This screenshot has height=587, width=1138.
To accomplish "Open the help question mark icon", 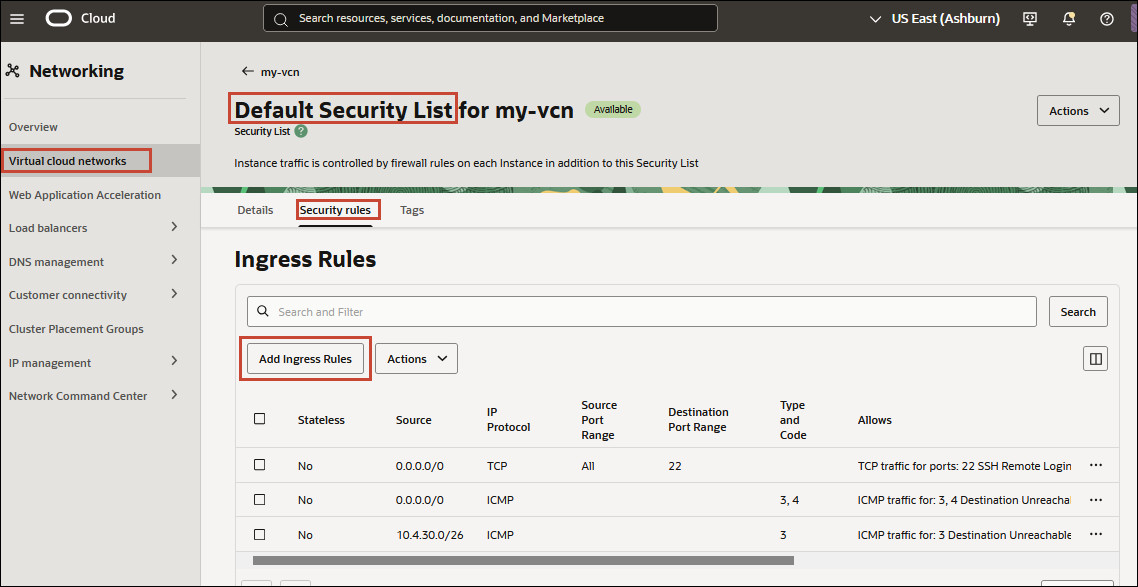I will click(x=1106, y=18).
